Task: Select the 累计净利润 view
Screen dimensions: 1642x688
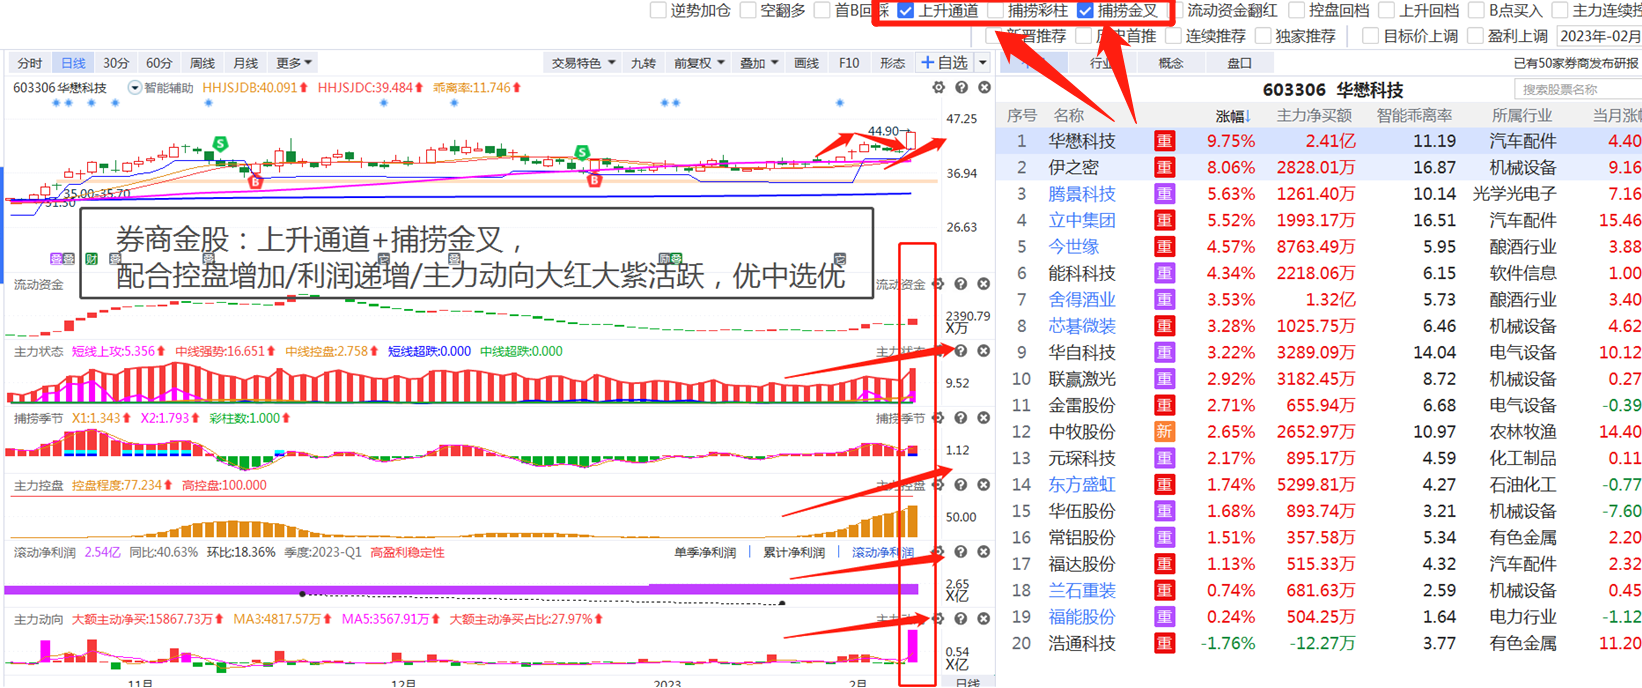Action: click(x=794, y=552)
